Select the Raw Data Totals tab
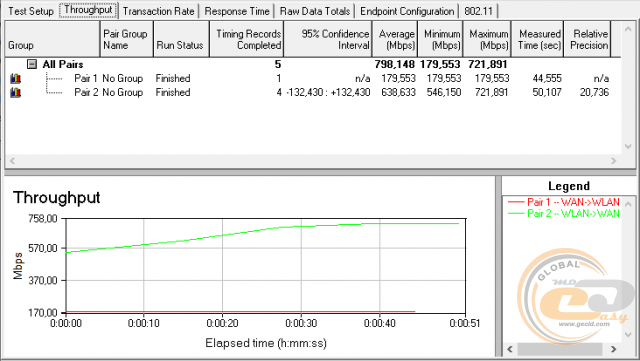 (315, 11)
